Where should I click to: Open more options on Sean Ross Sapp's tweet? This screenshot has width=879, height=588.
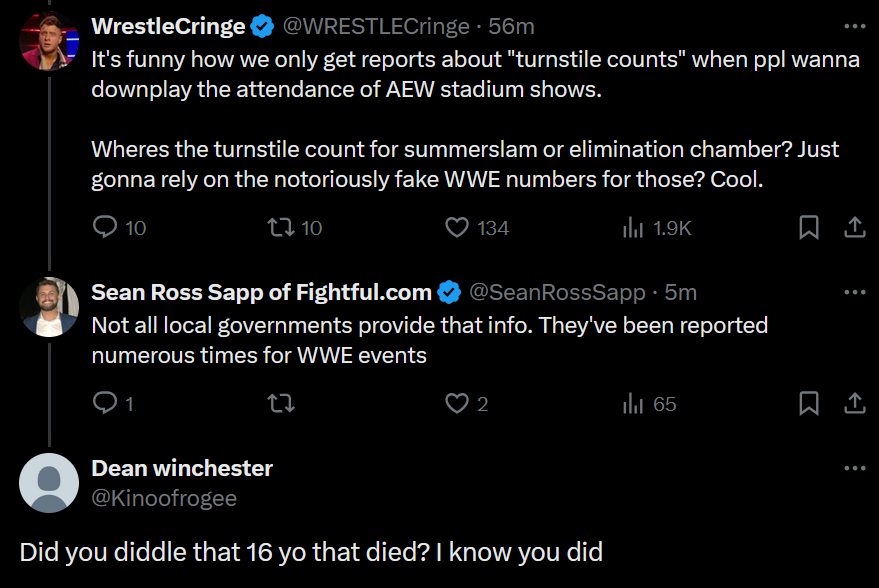point(855,292)
